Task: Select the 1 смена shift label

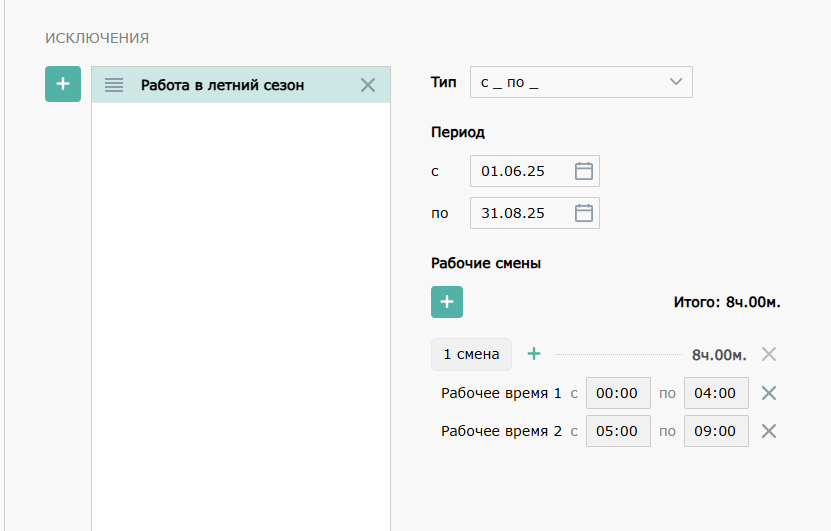Action: 471,354
